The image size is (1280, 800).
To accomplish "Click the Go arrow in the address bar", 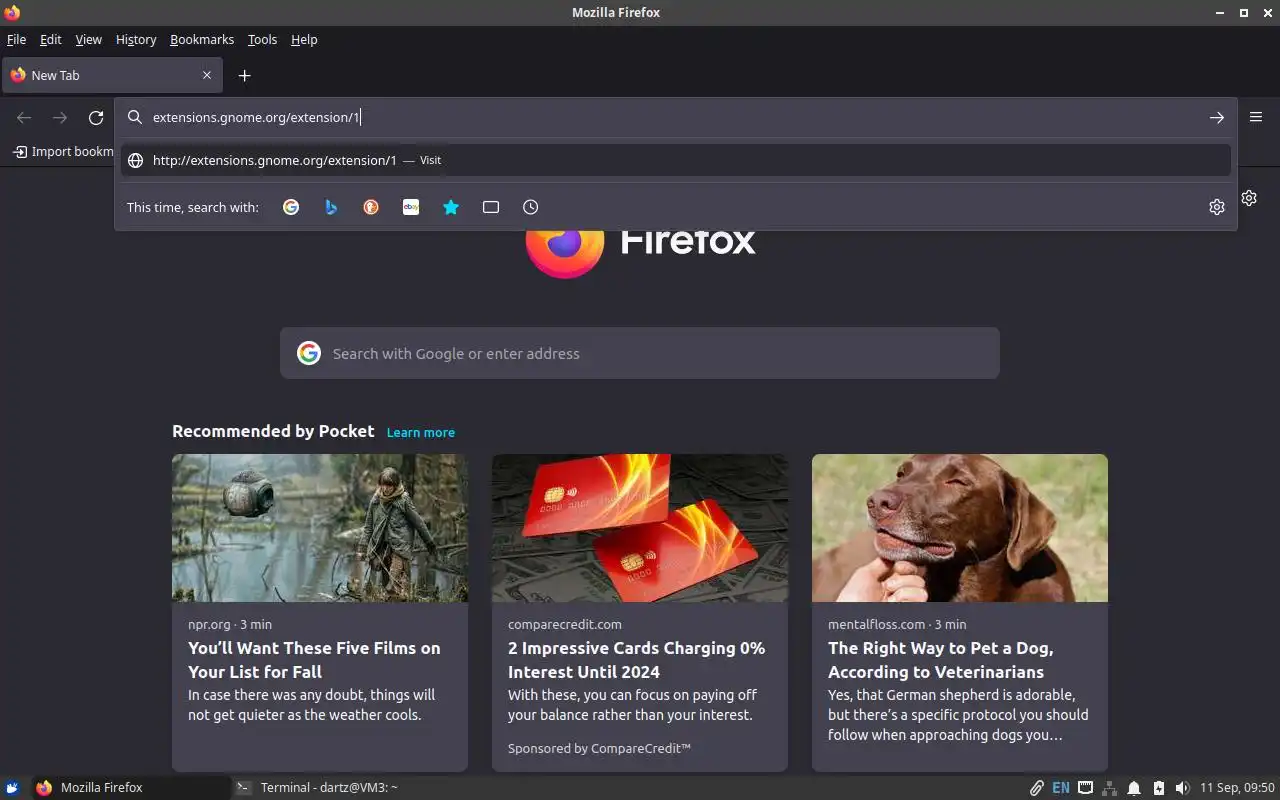I will [1217, 117].
